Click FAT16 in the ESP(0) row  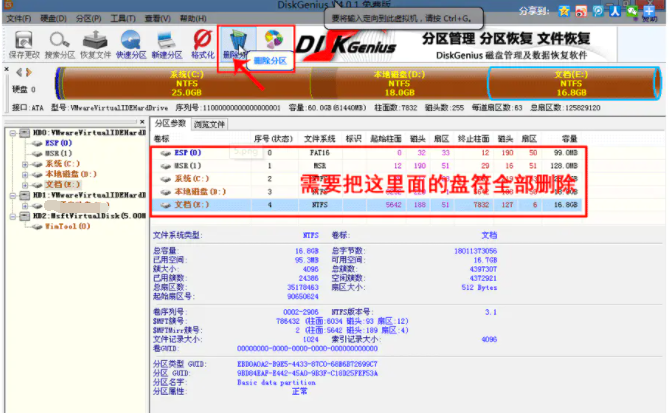320,153
